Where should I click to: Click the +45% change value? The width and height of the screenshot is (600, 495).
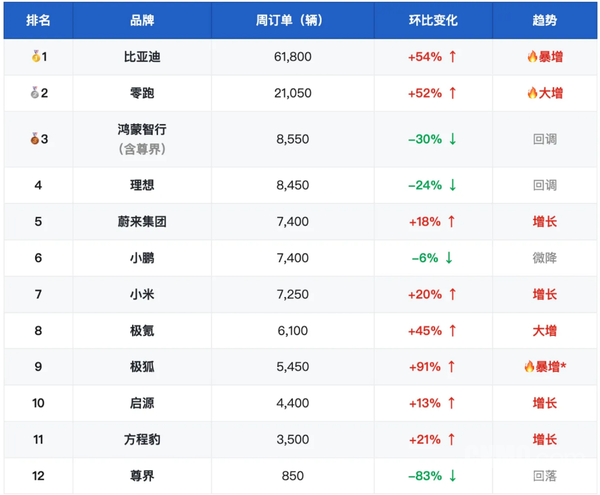tap(425, 331)
